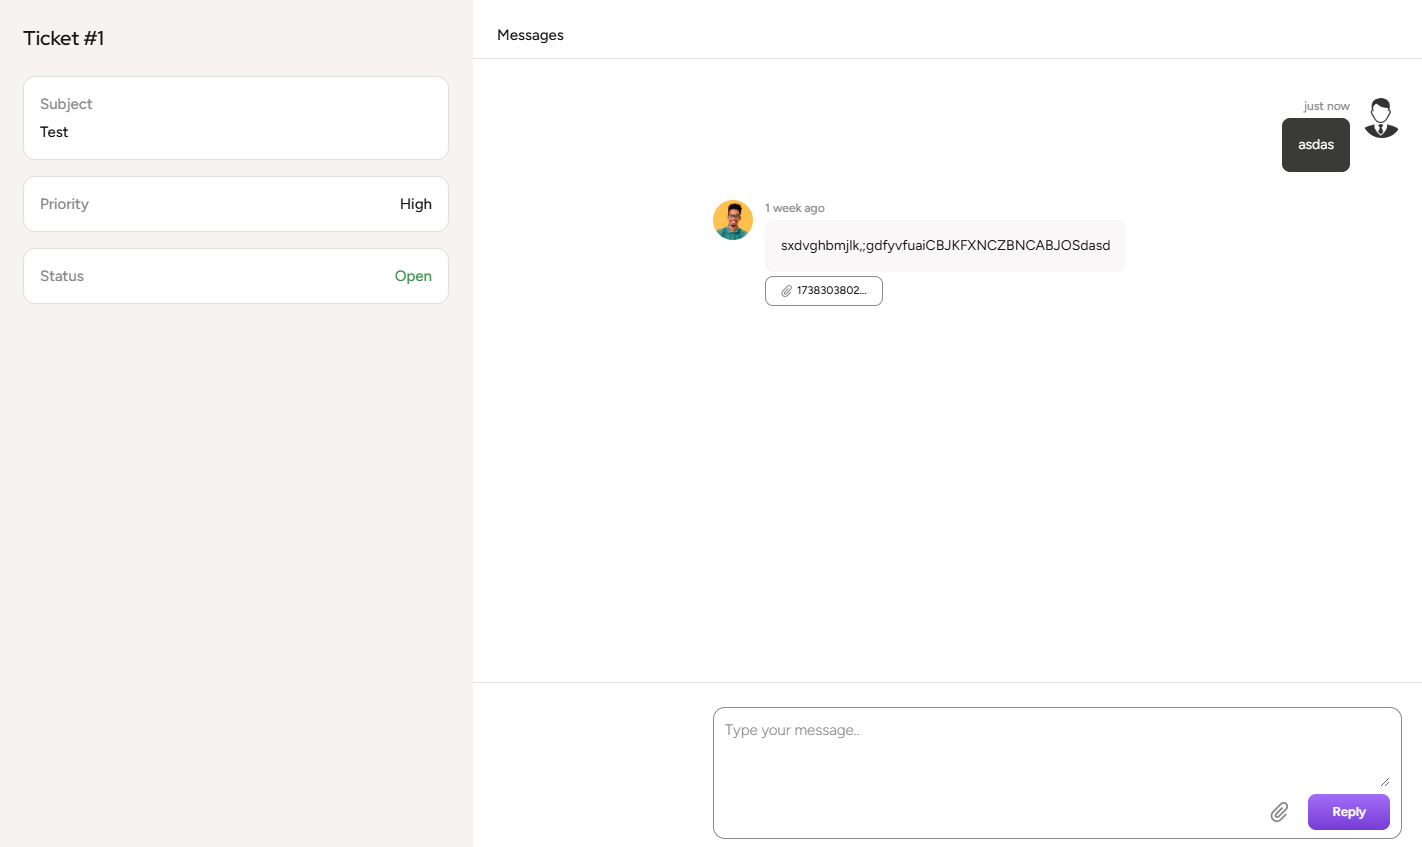Viewport: 1422px width, 847px height.
Task: Click the green Open status value
Action: (413, 276)
